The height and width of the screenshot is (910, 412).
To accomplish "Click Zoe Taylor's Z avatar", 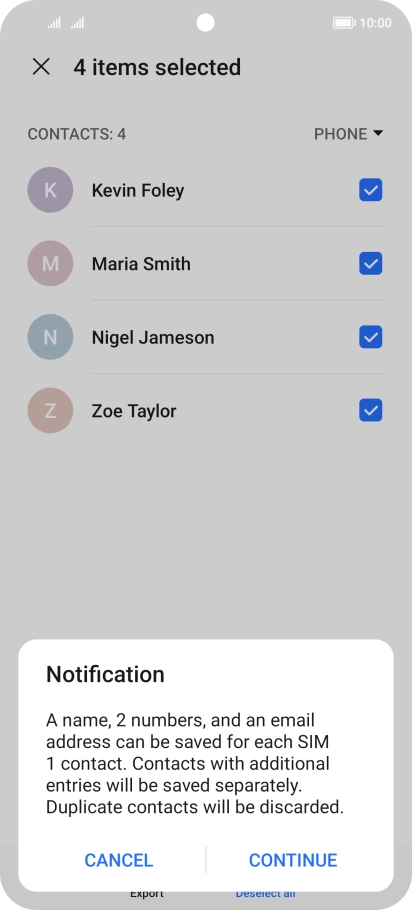I will [x=50, y=411].
